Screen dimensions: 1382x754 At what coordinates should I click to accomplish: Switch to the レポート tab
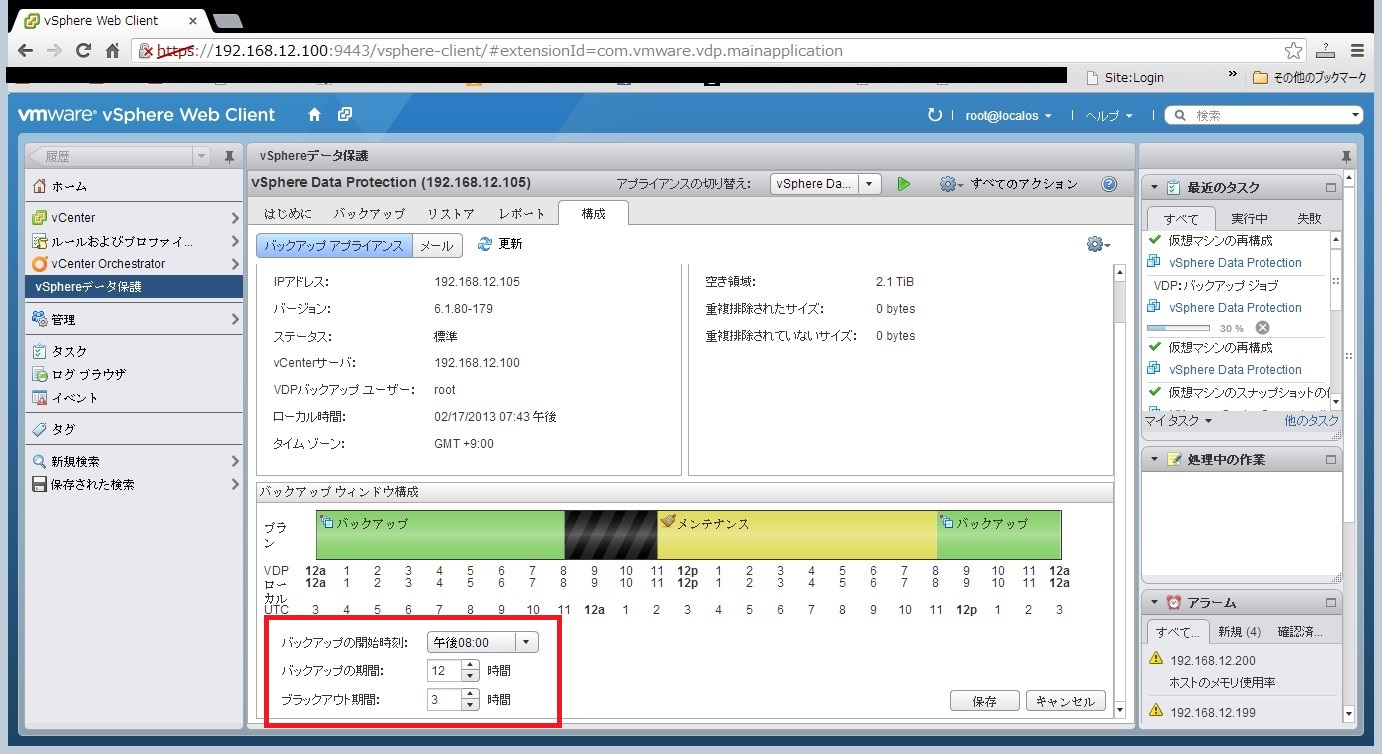pos(522,214)
